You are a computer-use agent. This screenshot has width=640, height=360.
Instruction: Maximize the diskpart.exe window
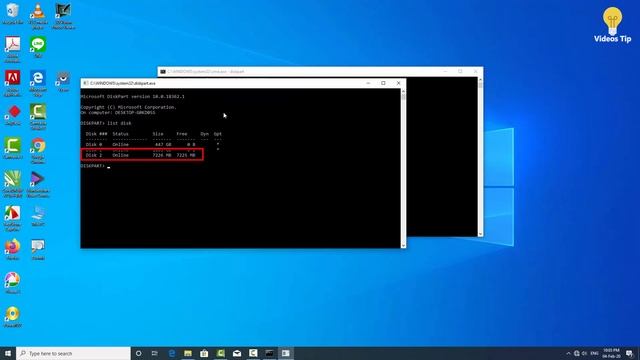[x=383, y=83]
